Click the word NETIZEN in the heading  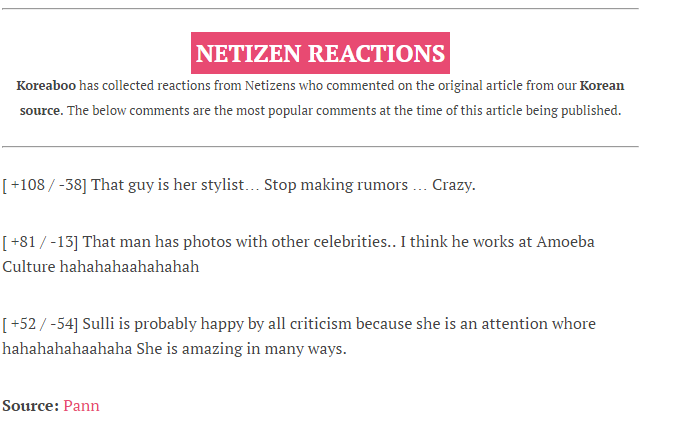pyautogui.click(x=248, y=53)
